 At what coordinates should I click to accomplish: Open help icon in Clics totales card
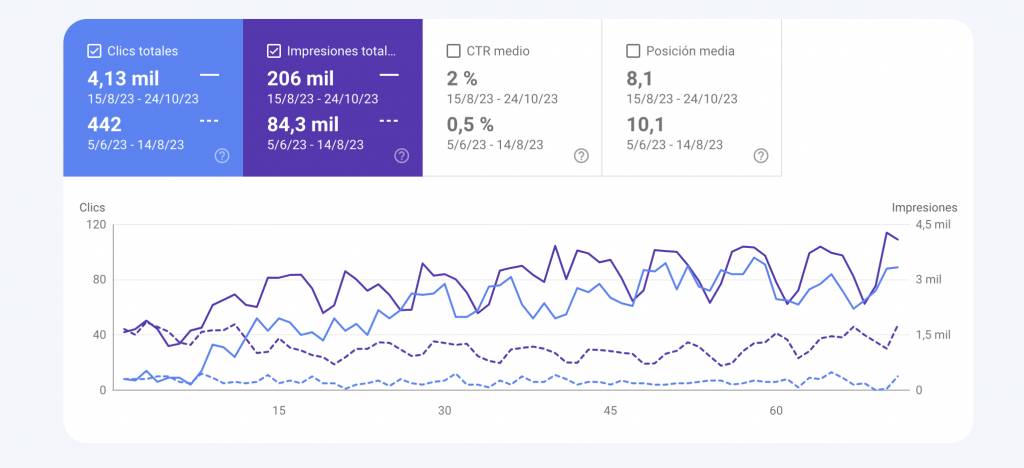(222, 155)
